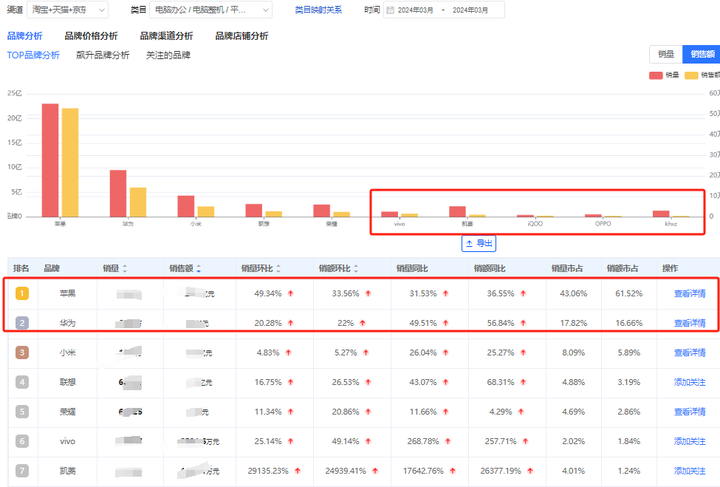Sort the table by 销售额 column

coord(198,269)
